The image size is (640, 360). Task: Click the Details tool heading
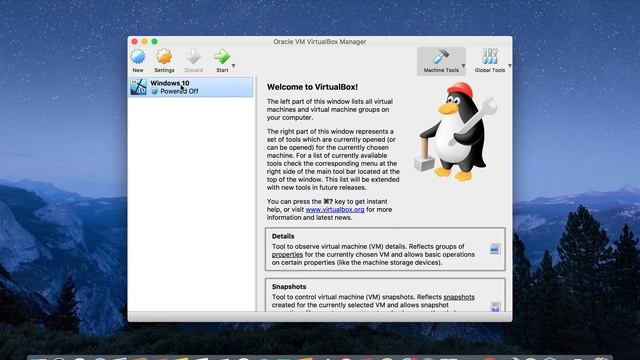click(283, 236)
